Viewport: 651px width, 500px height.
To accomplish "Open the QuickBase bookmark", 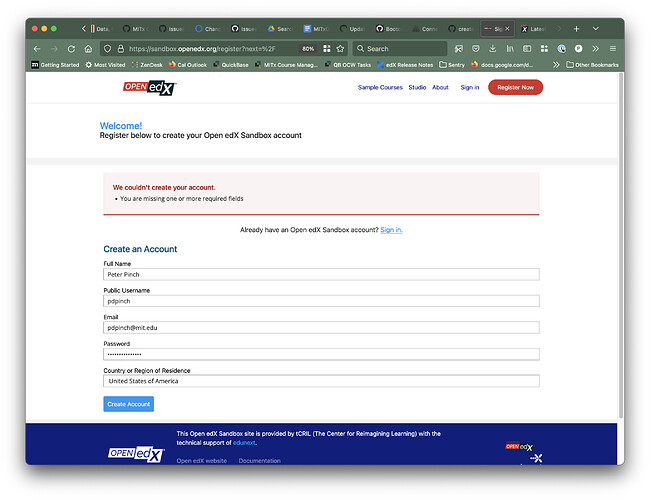I will [x=231, y=65].
